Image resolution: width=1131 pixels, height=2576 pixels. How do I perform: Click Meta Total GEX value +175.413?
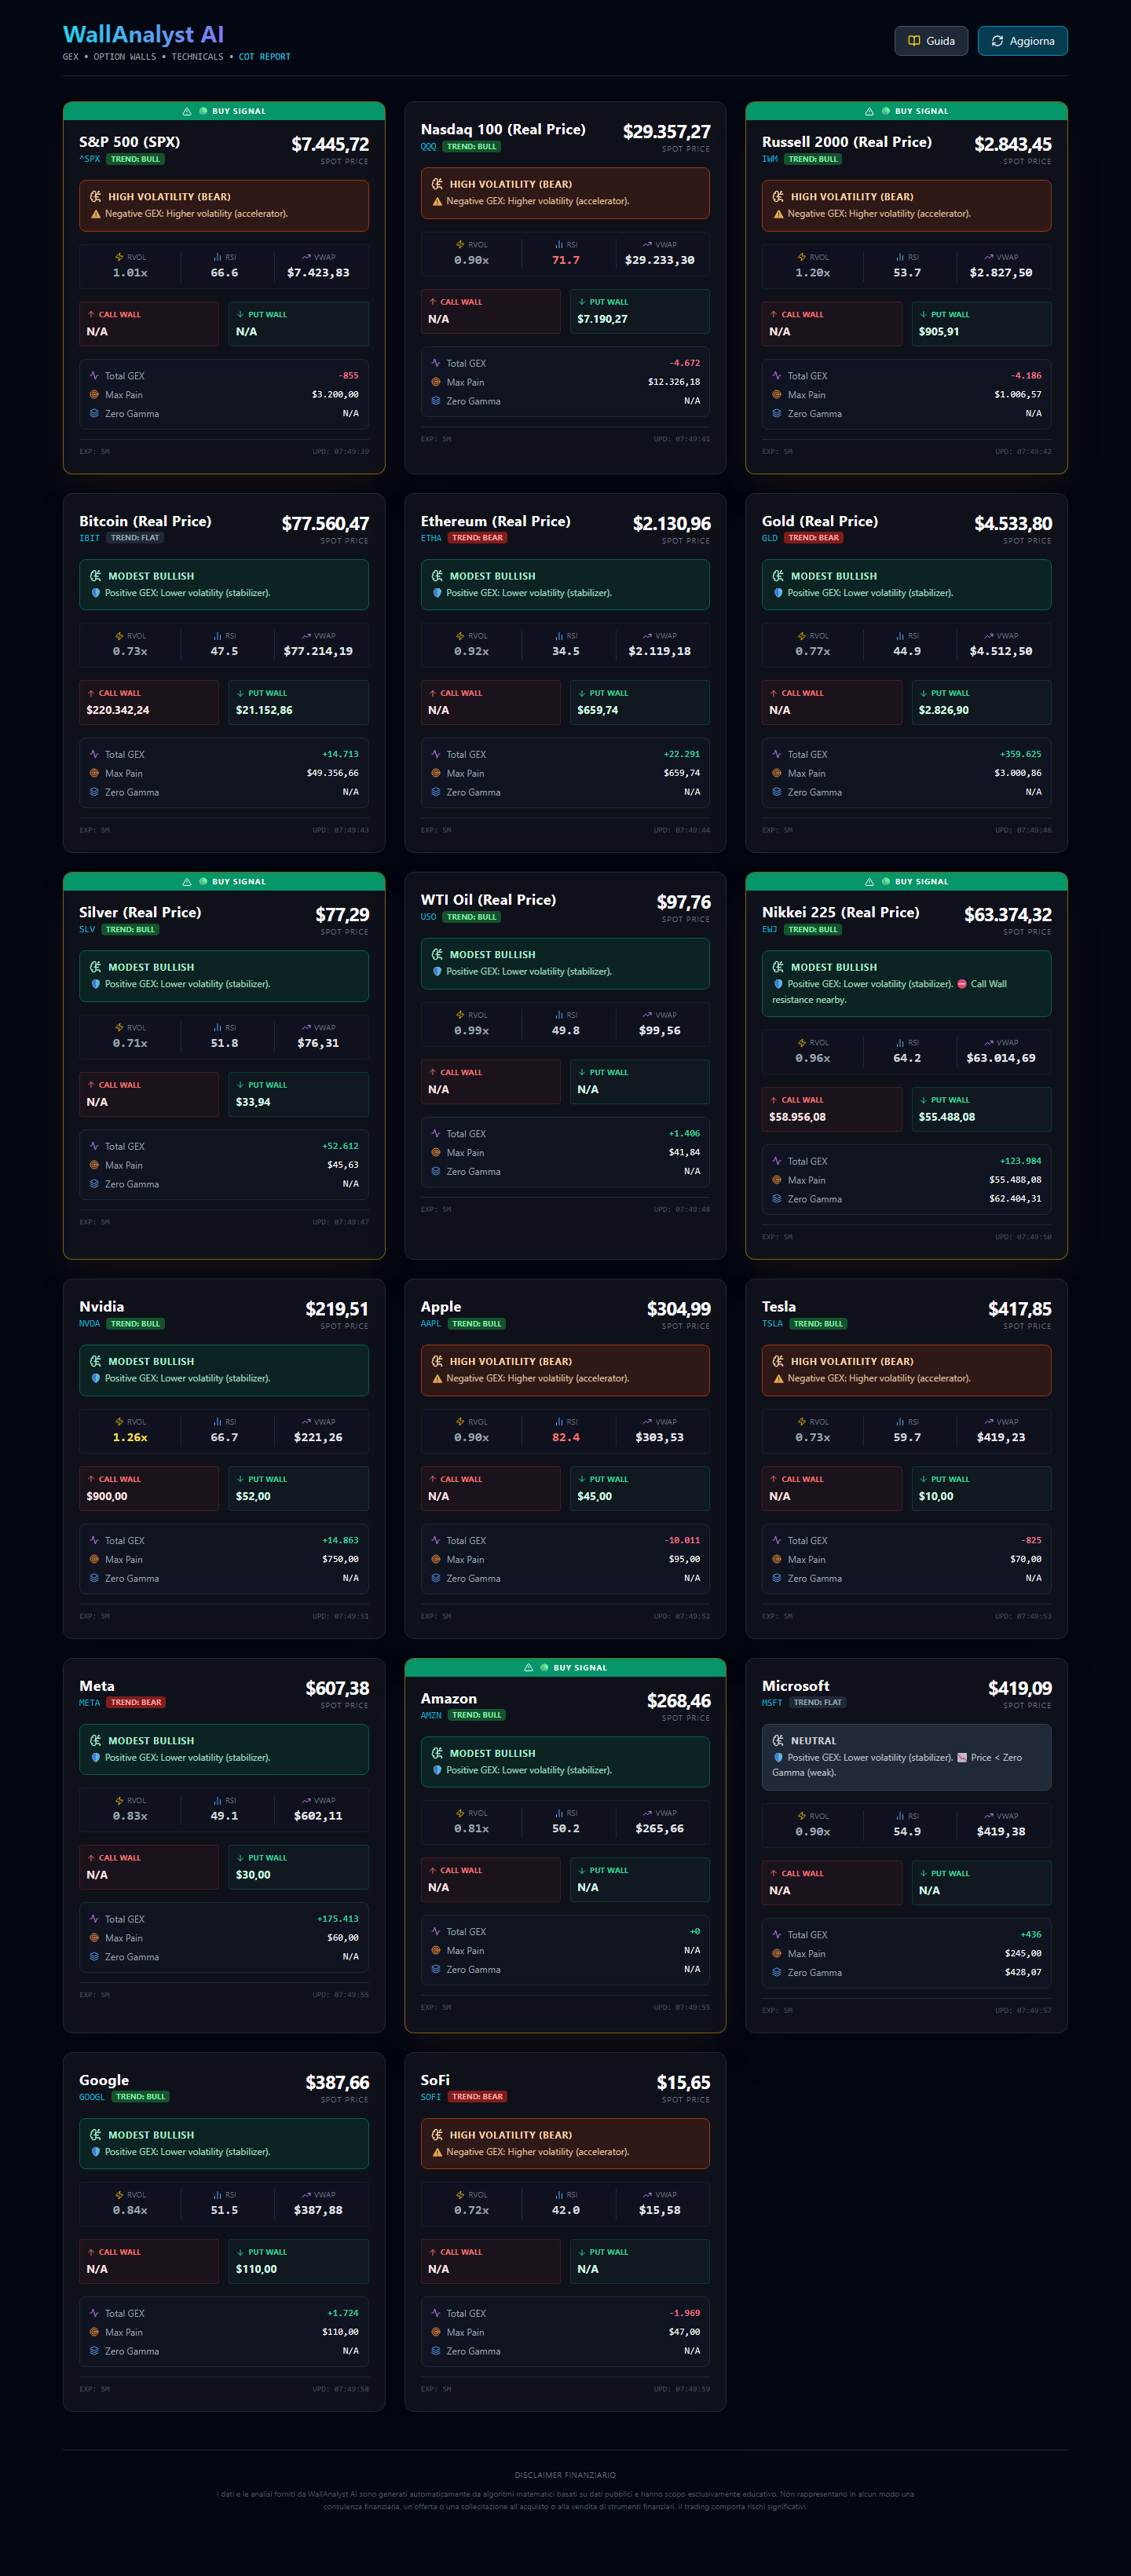338,1918
